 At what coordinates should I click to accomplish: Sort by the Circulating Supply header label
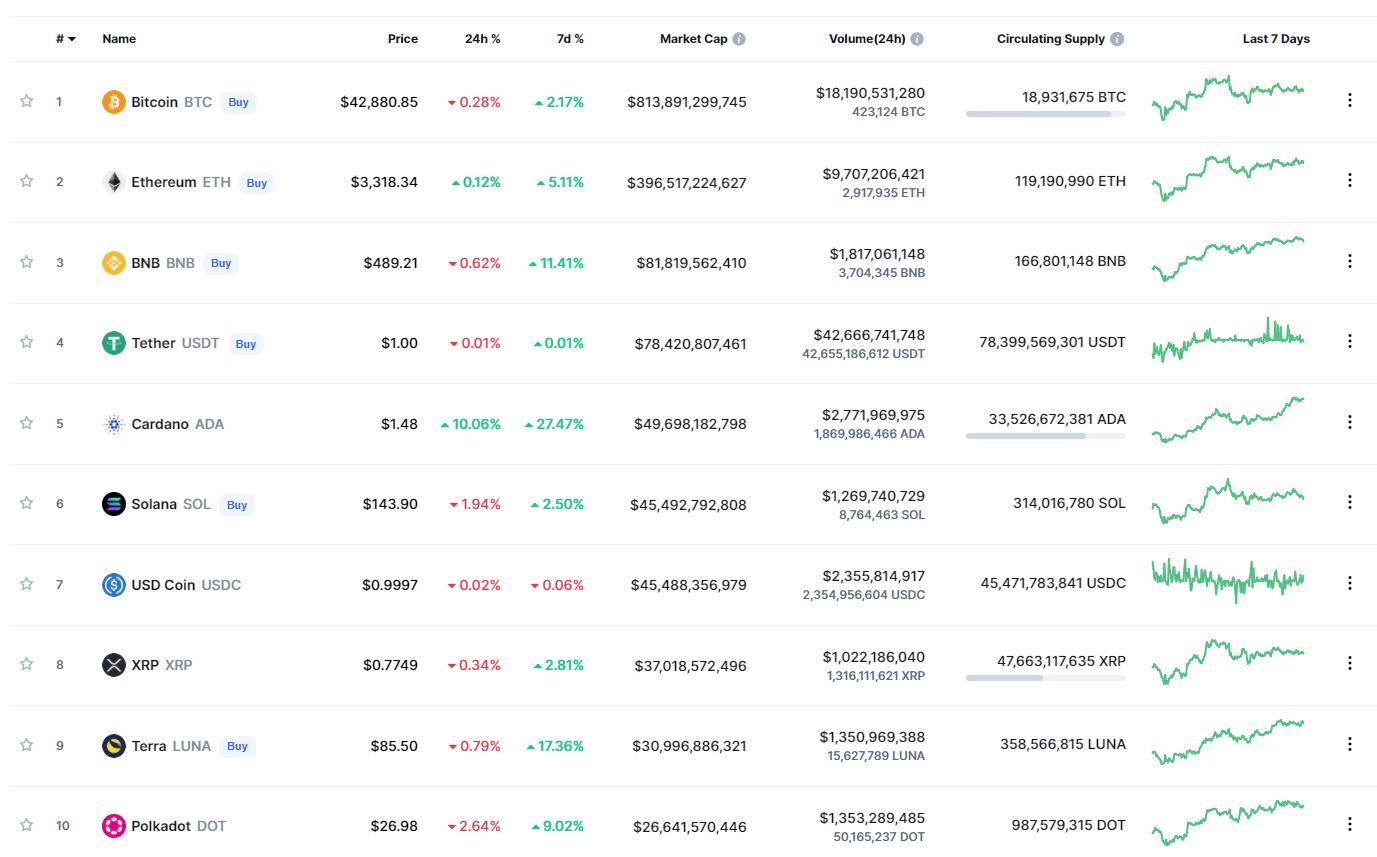click(x=1051, y=39)
